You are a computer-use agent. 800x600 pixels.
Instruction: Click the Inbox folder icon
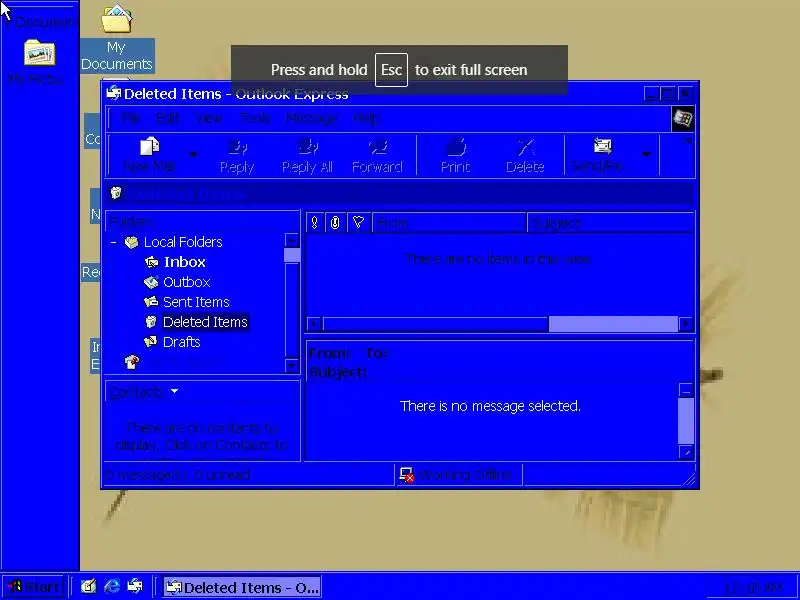(152, 262)
